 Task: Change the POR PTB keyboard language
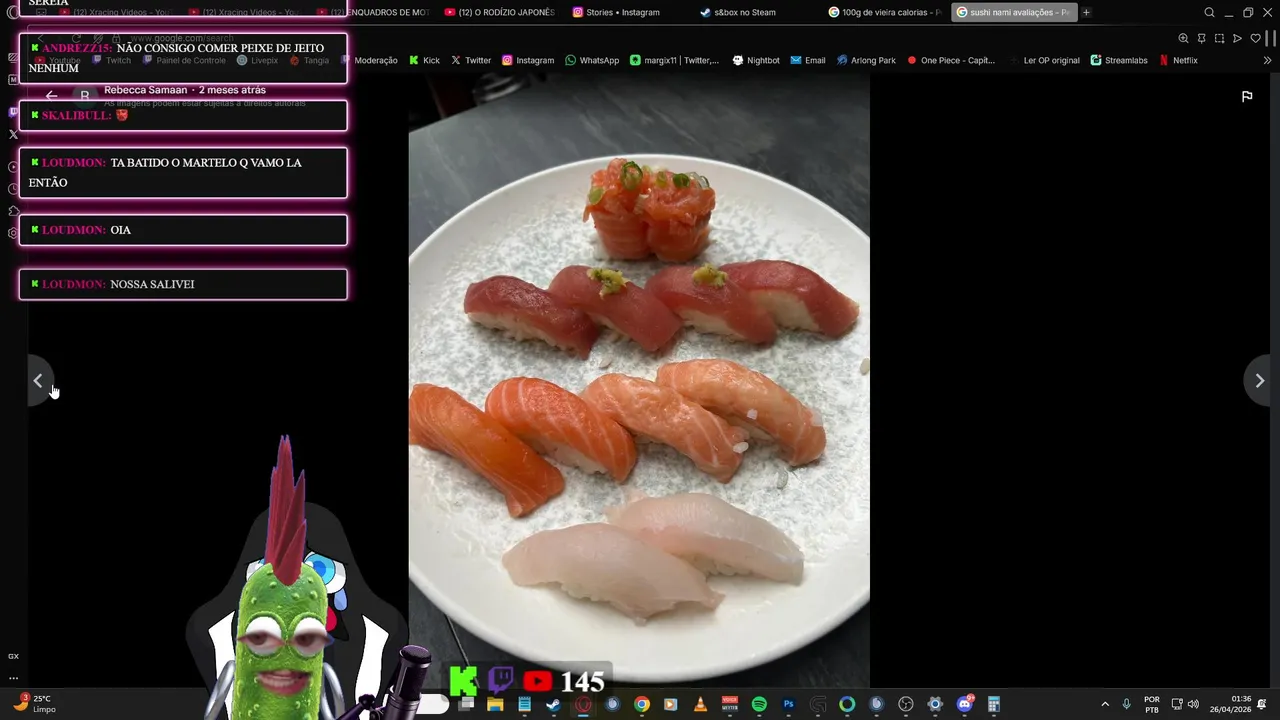[1152, 704]
